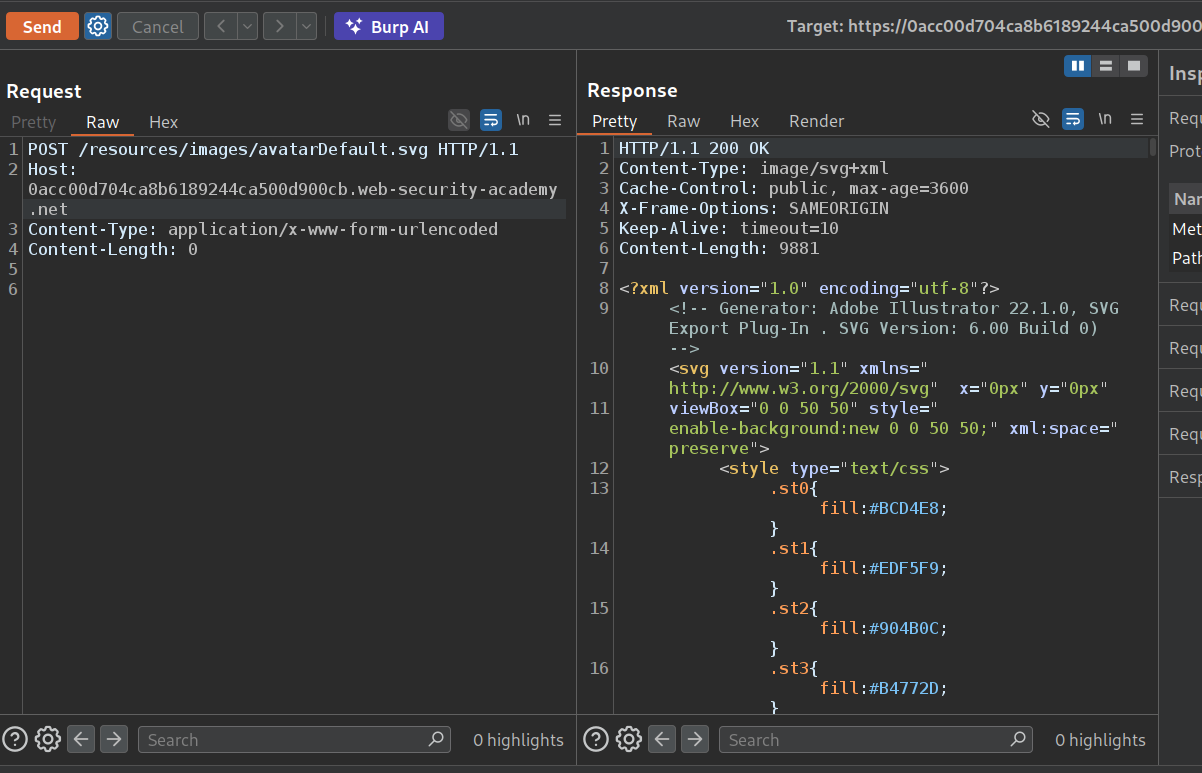1202x773 pixels.
Task: Expand the forward history dropdown arrow
Action: point(306,27)
